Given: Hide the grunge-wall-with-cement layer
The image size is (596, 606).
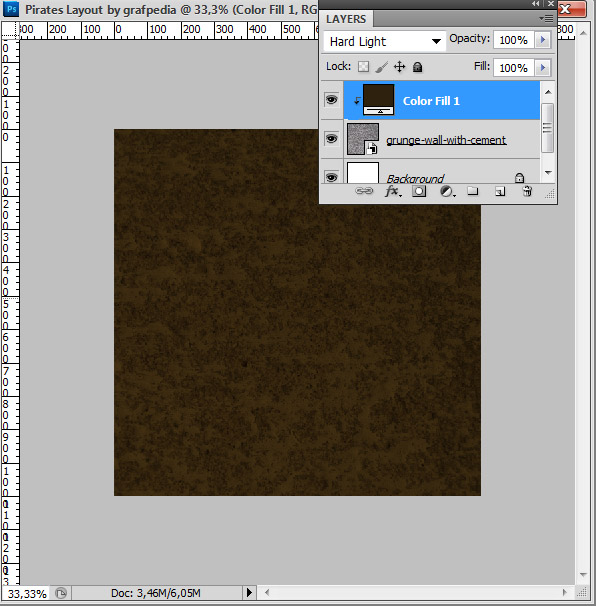Looking at the screenshot, I should pyautogui.click(x=331, y=138).
